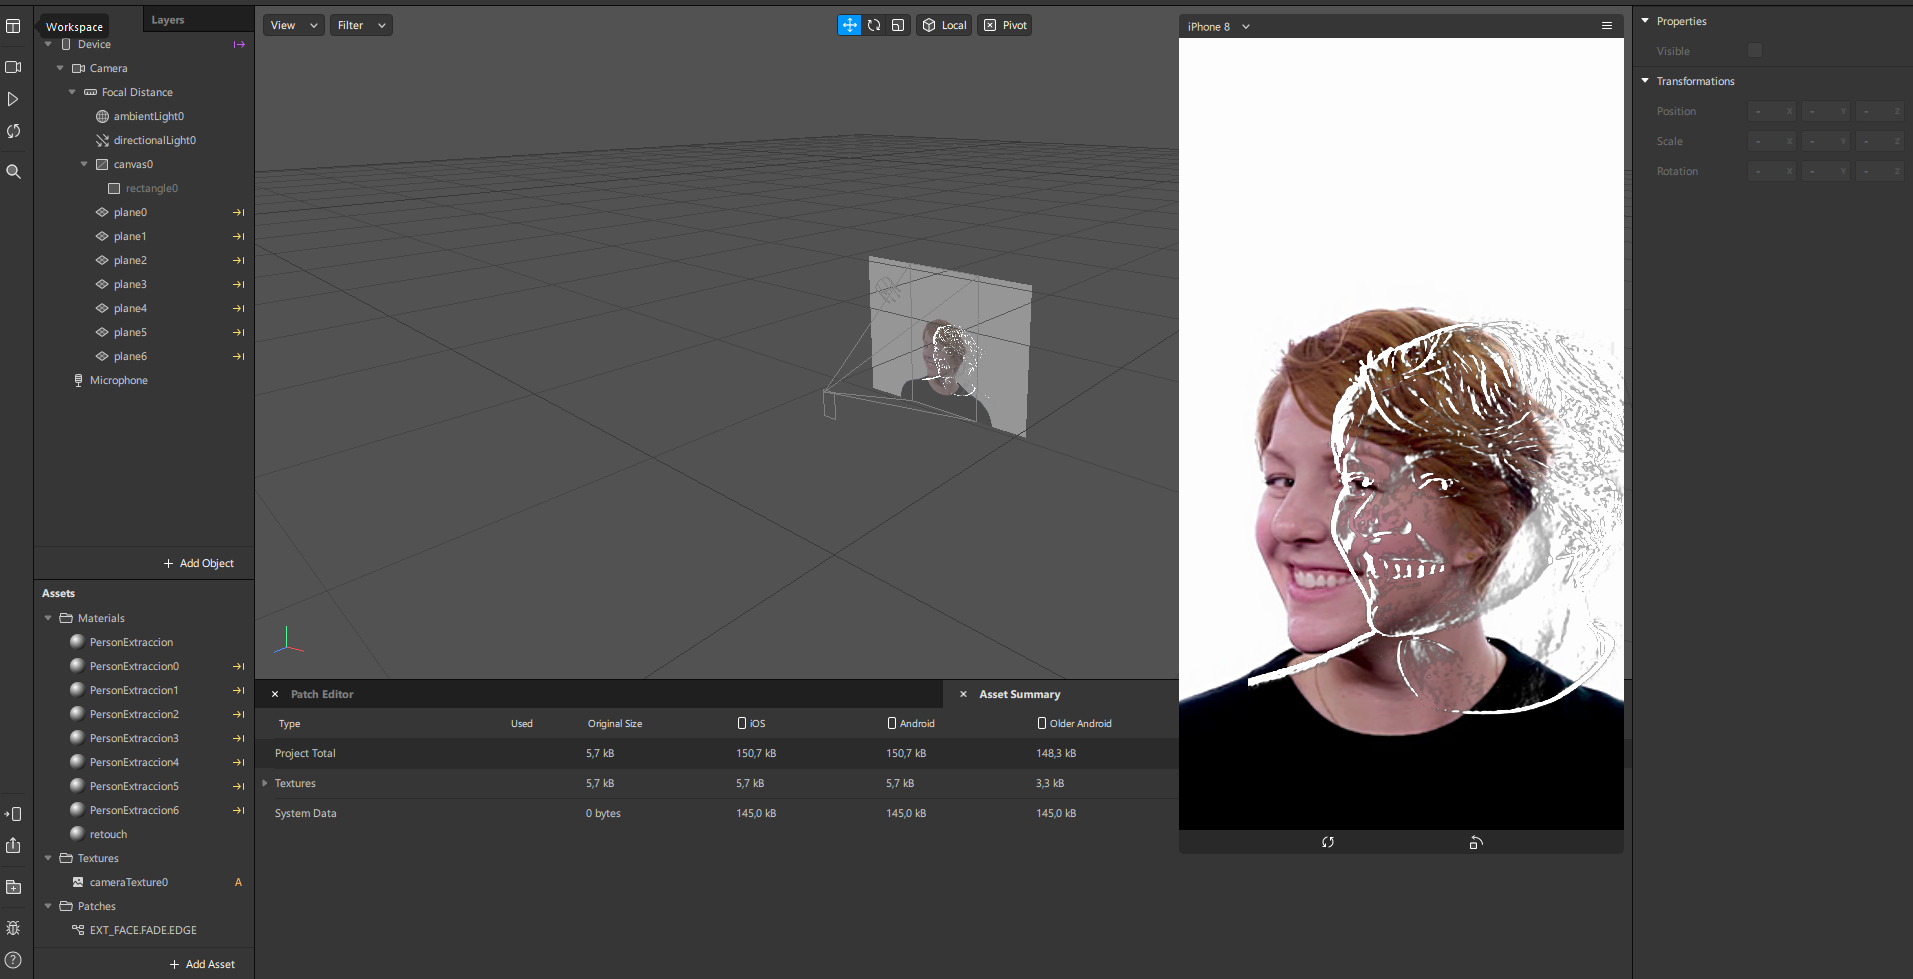Image resolution: width=1913 pixels, height=979 pixels.
Task: Click the restart effect icon in sidebar
Action: (13, 132)
